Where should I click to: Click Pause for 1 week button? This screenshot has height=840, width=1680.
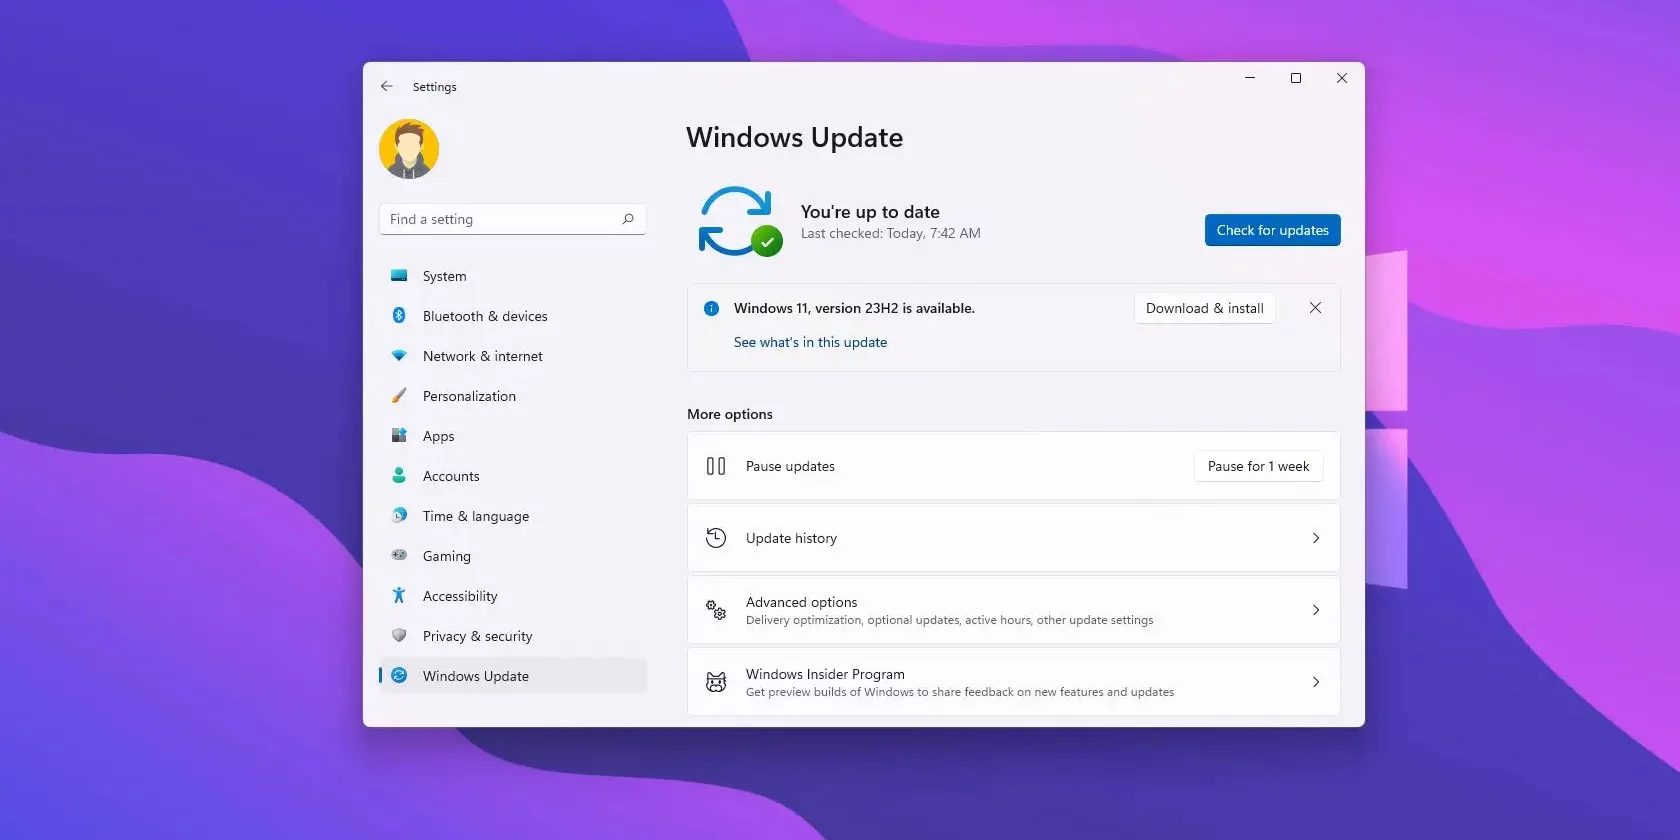(x=1258, y=466)
